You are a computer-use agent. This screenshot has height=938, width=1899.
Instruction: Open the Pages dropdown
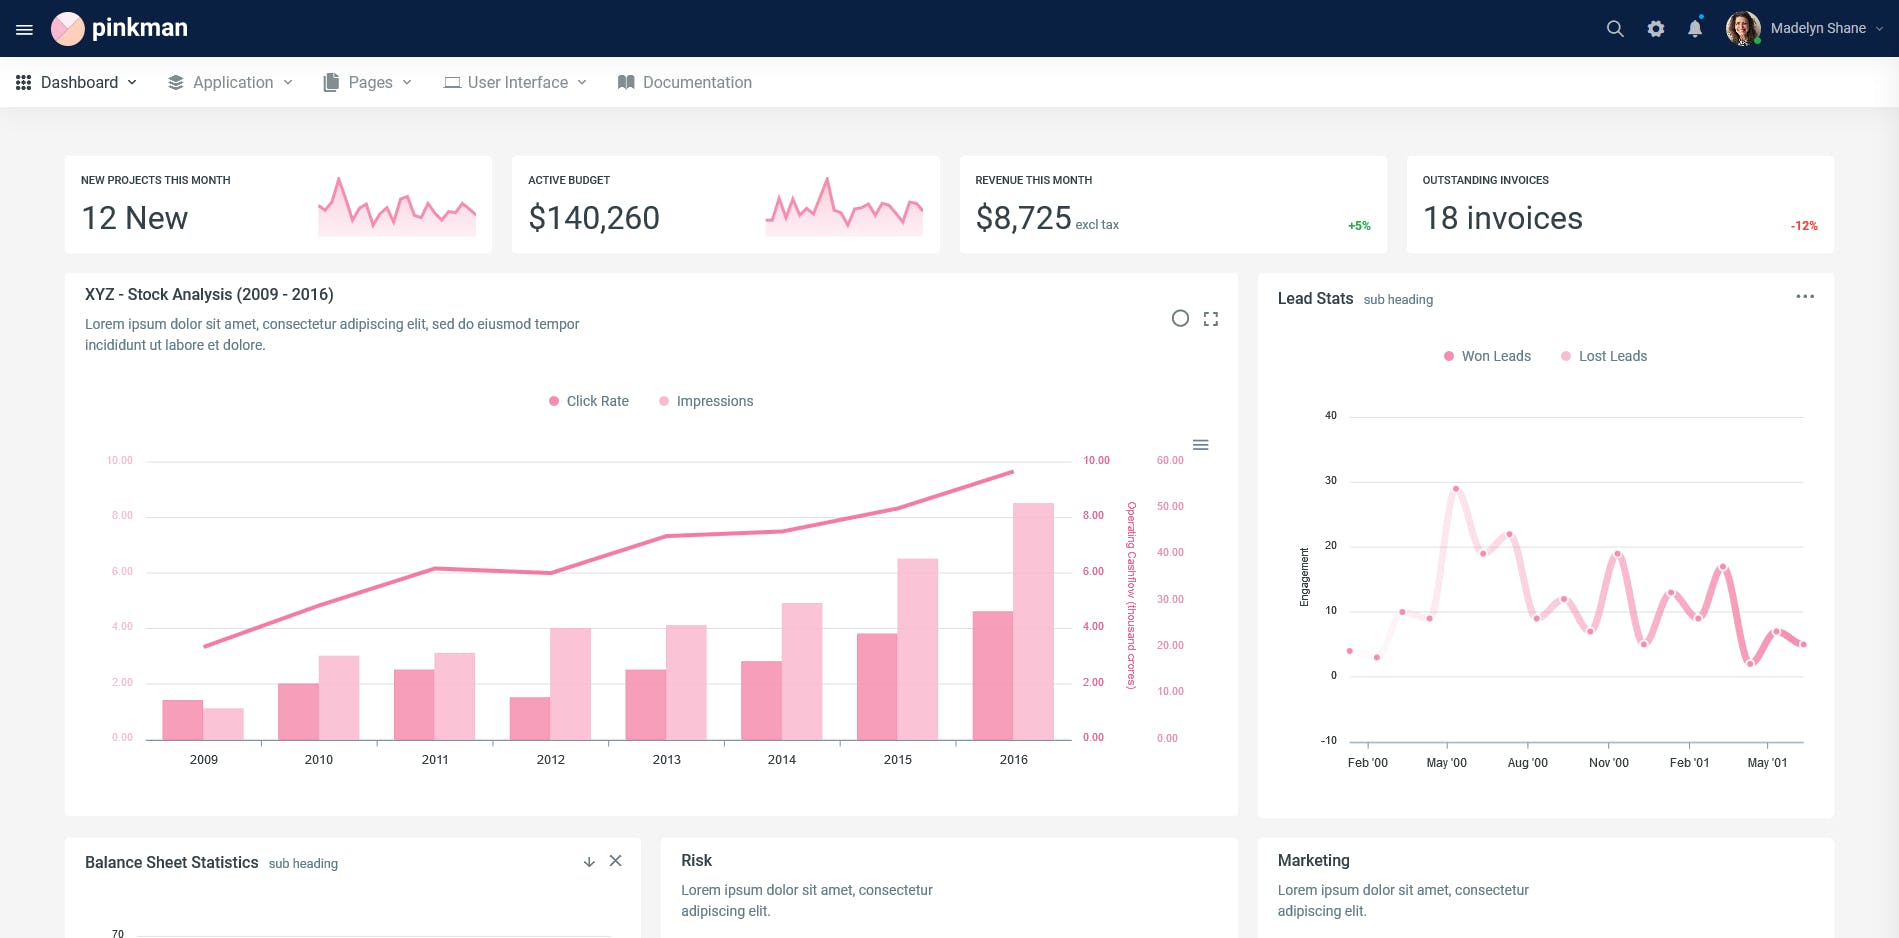(367, 82)
